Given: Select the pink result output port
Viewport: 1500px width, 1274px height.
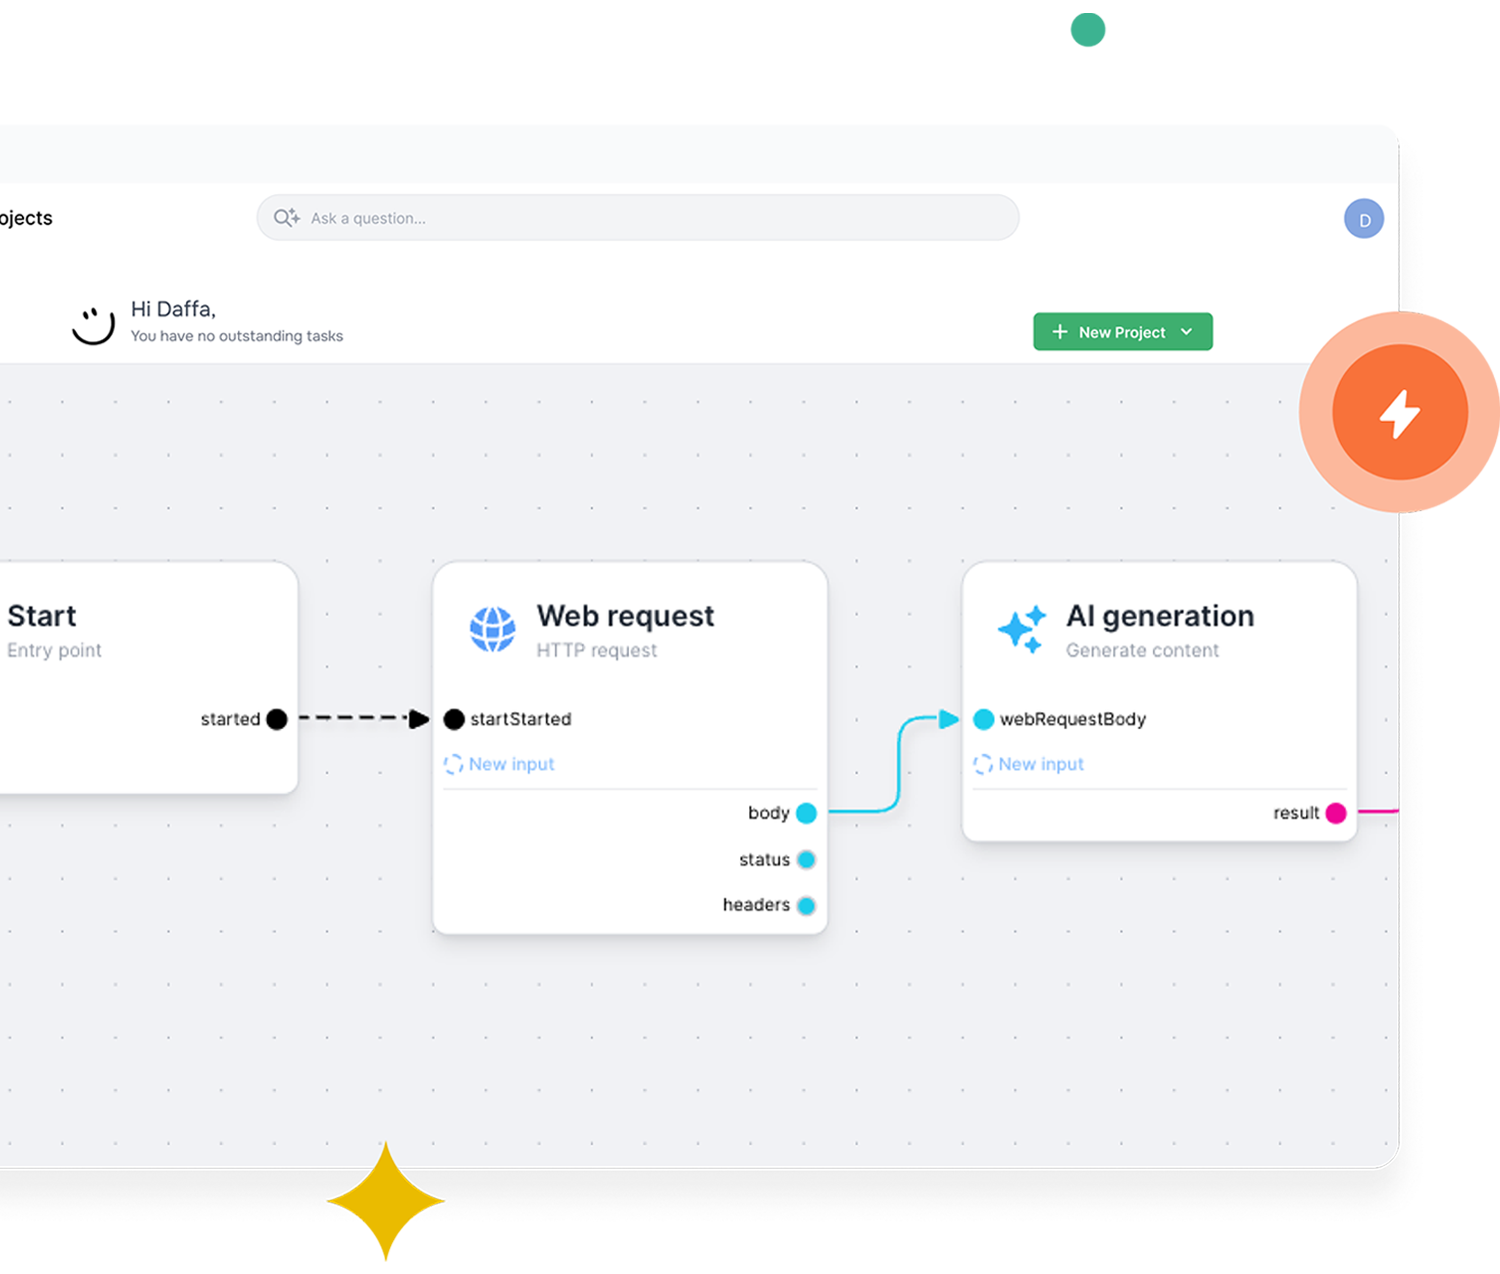Looking at the screenshot, I should 1336,813.
